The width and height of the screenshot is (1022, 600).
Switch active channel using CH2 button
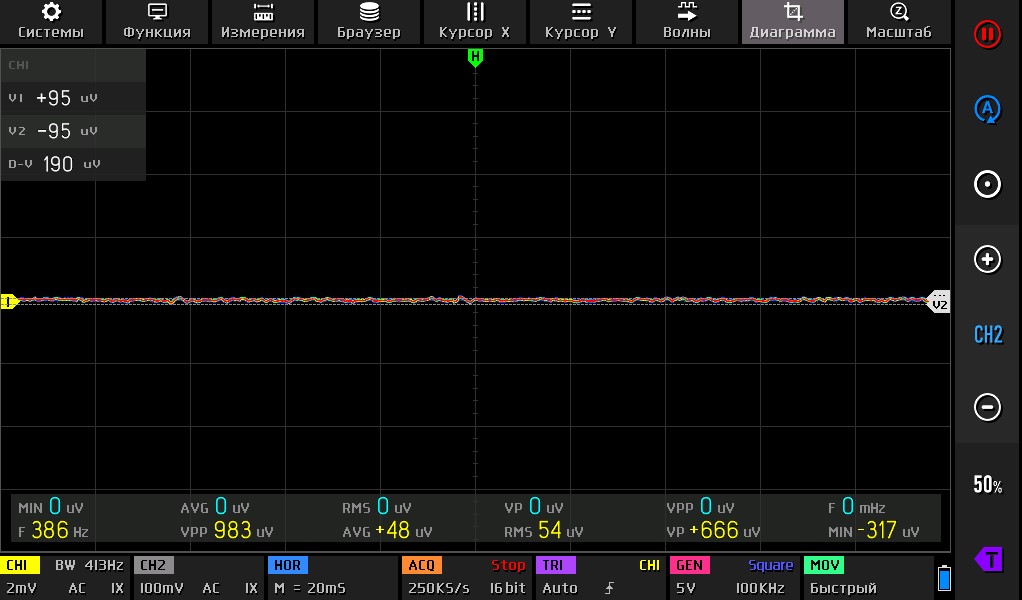click(987, 334)
